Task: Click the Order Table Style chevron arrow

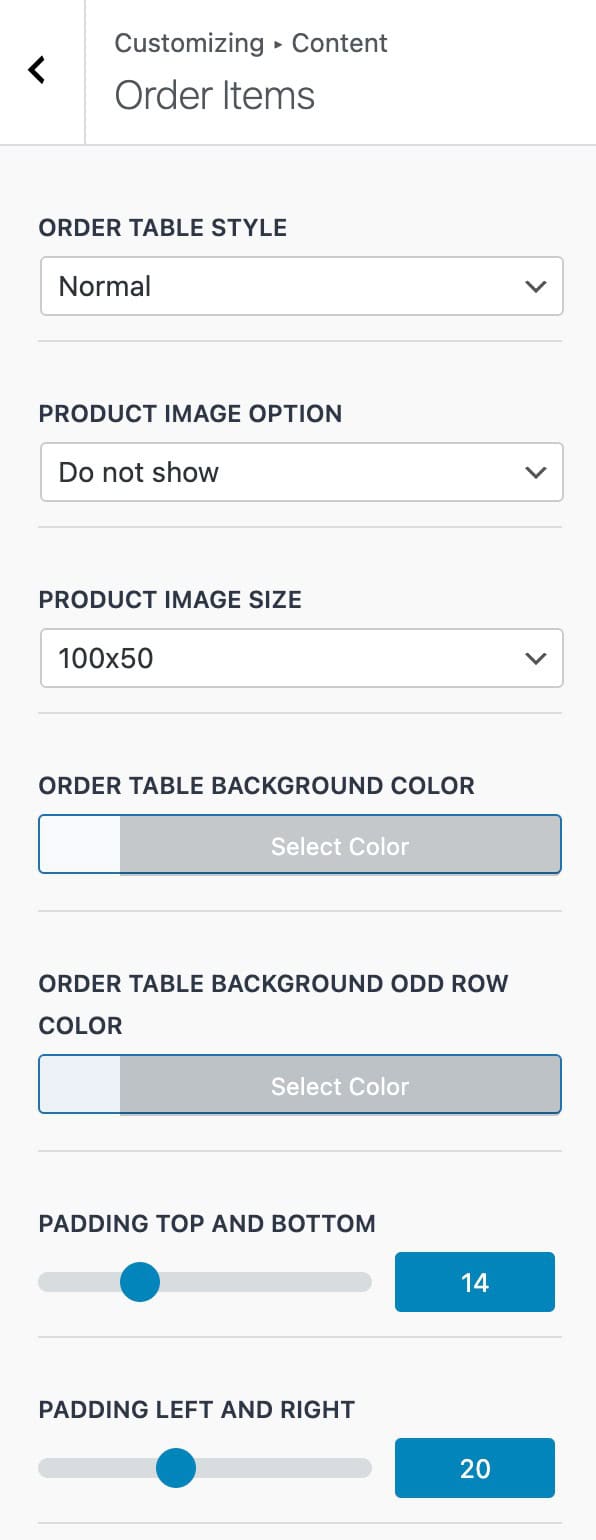Action: (x=536, y=286)
